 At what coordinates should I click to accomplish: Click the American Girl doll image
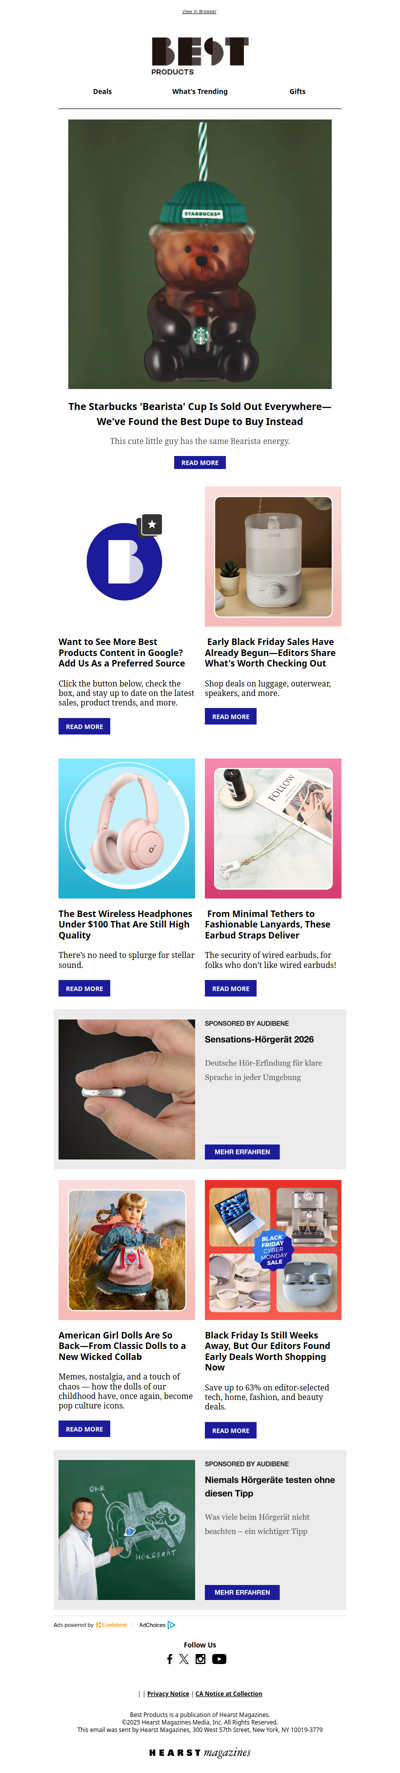point(127,1249)
